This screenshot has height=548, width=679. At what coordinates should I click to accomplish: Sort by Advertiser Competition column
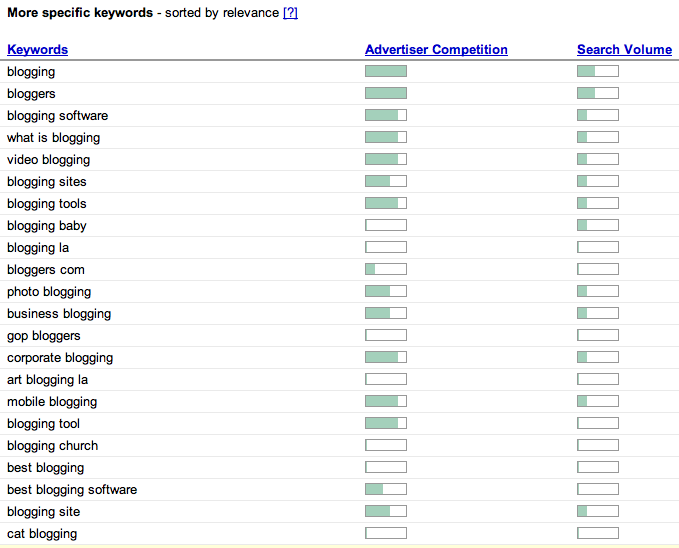pos(436,49)
